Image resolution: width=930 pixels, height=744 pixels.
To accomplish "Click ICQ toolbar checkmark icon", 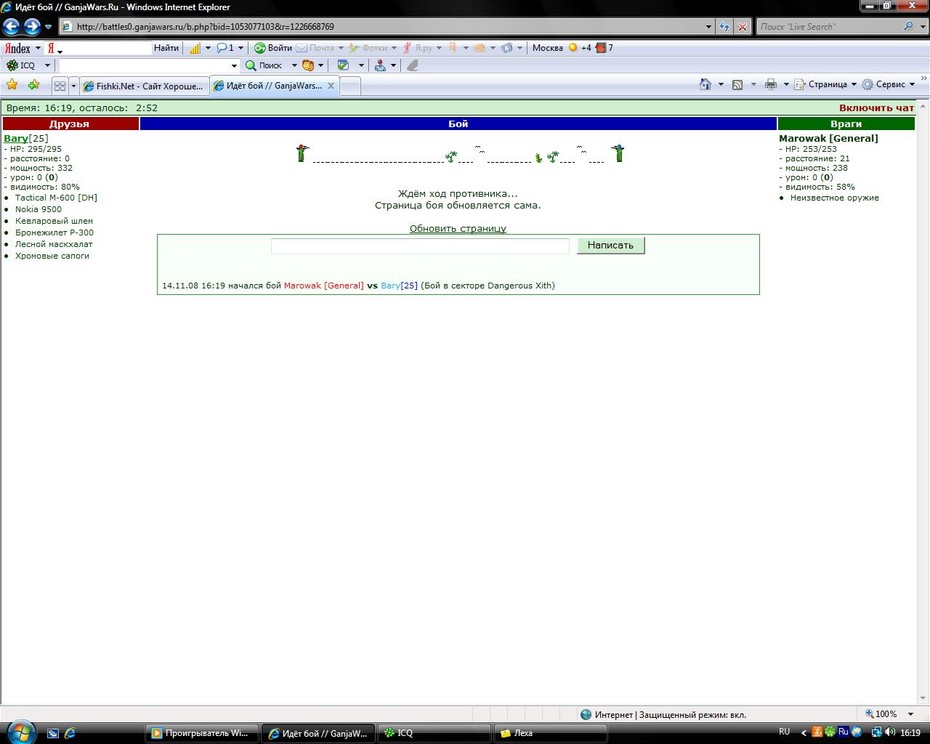I will [x=343, y=65].
